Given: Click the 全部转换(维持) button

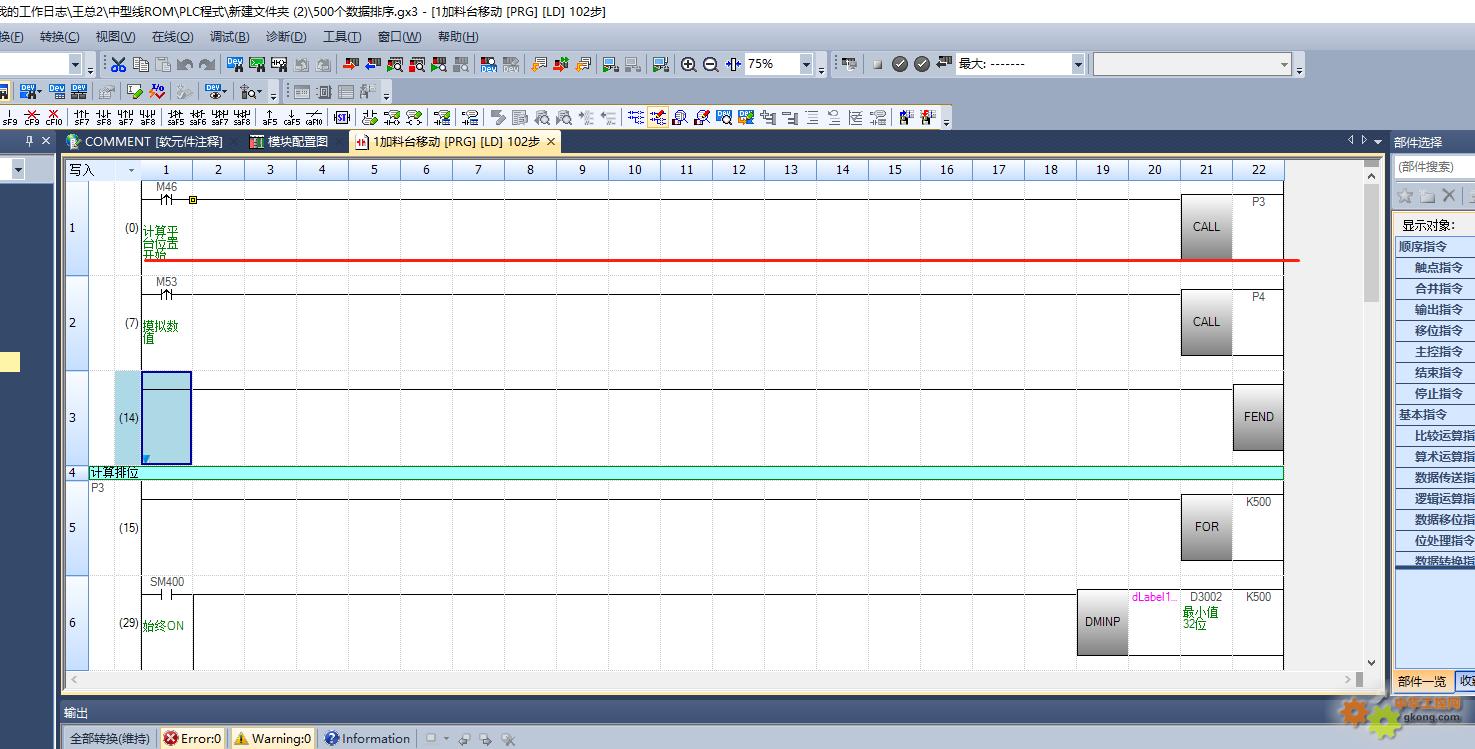Looking at the screenshot, I should pos(109,739).
